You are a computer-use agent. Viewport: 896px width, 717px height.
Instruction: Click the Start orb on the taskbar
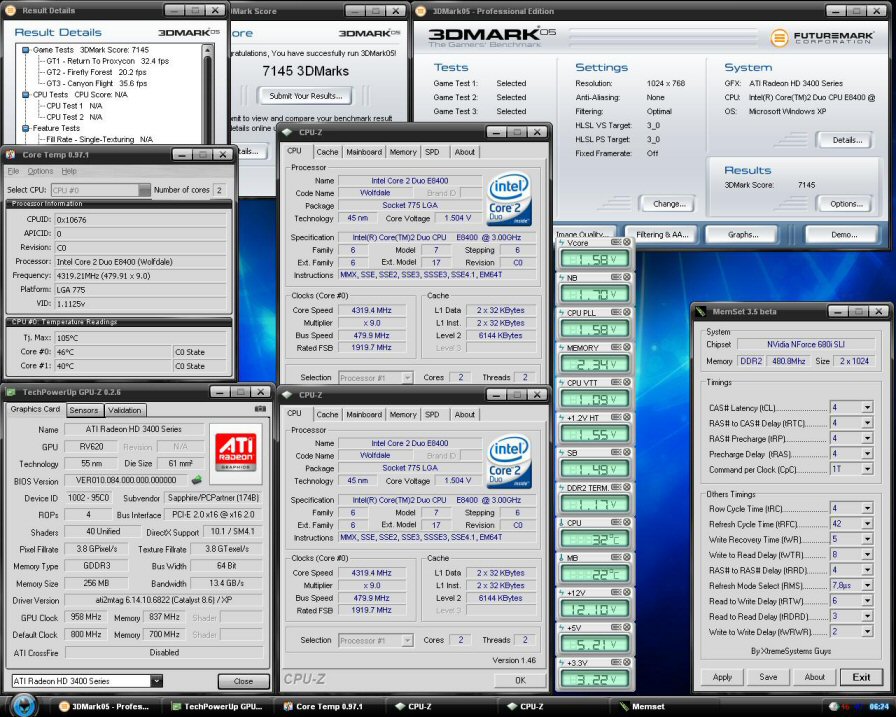pyautogui.click(x=23, y=705)
